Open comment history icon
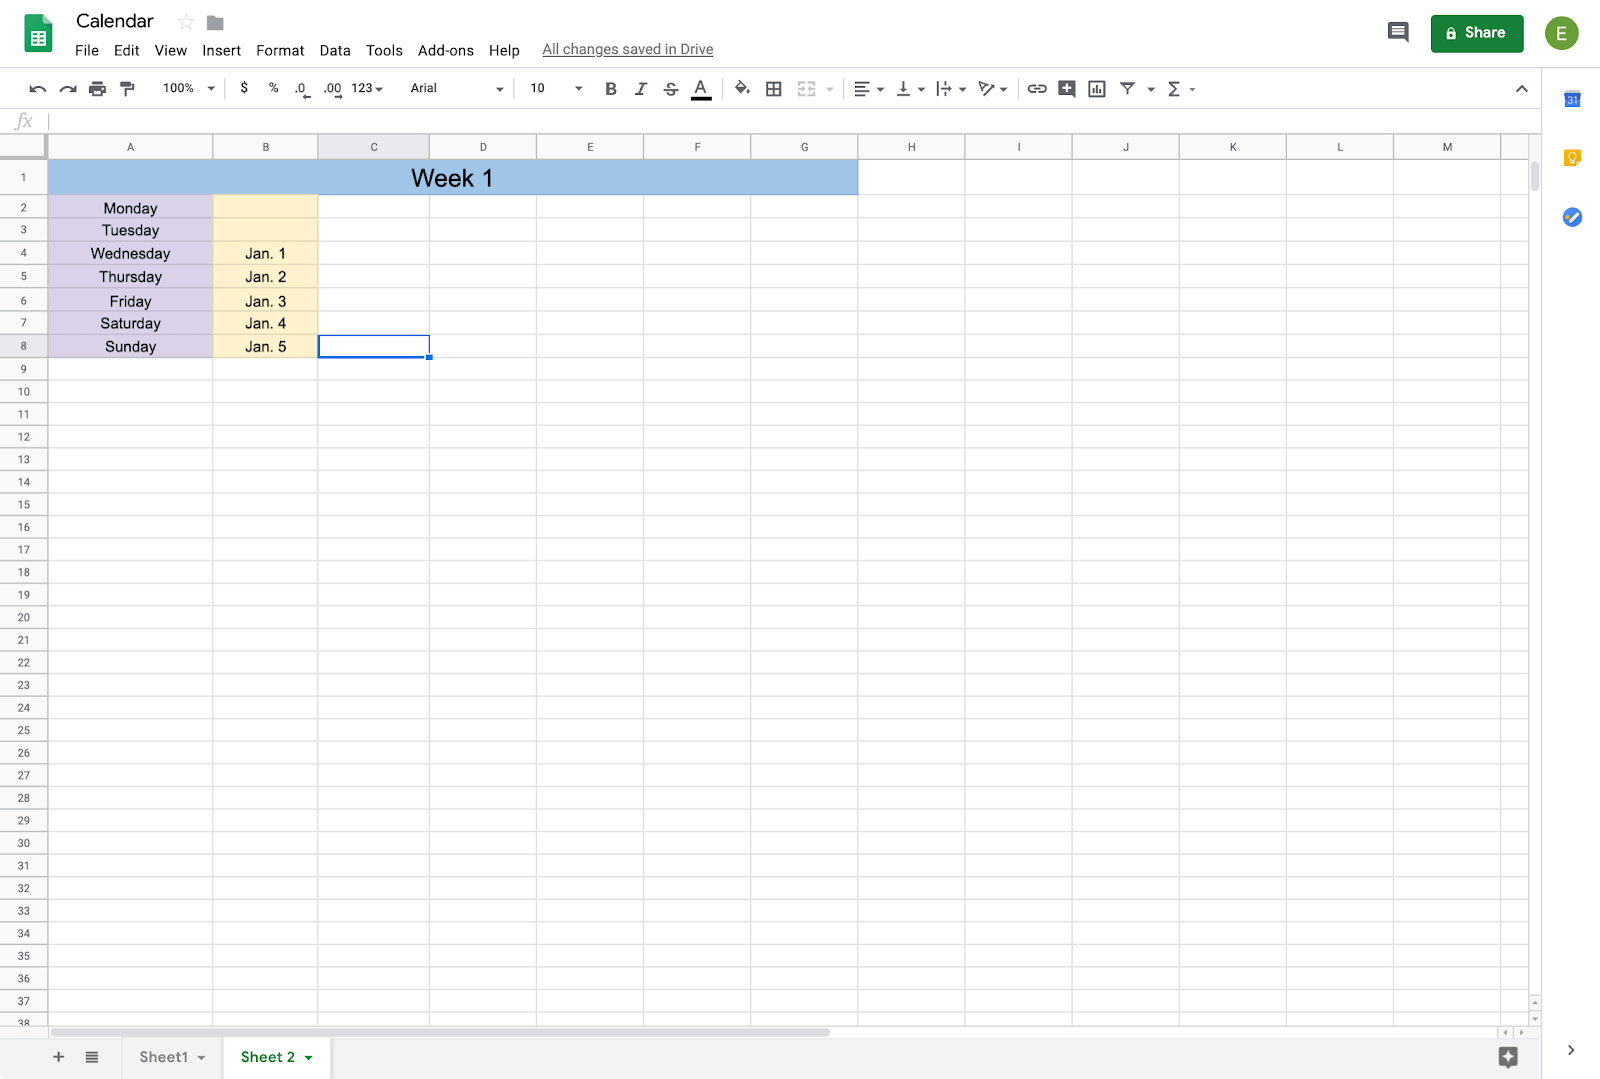The width and height of the screenshot is (1600, 1079). click(x=1398, y=32)
